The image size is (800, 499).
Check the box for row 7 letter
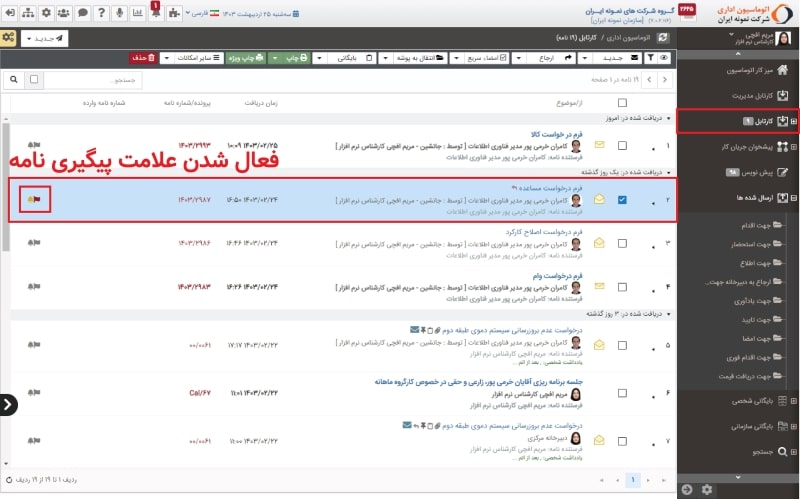pyautogui.click(x=622, y=441)
